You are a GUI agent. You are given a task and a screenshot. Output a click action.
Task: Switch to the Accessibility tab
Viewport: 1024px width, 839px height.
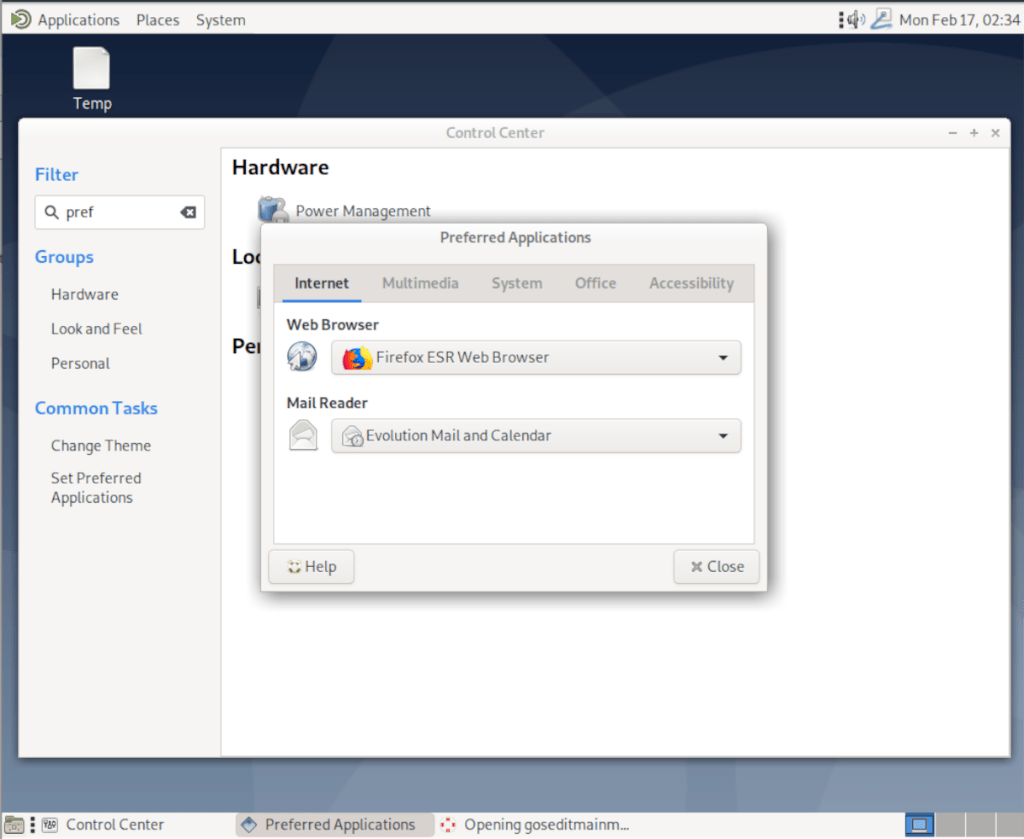[691, 283]
